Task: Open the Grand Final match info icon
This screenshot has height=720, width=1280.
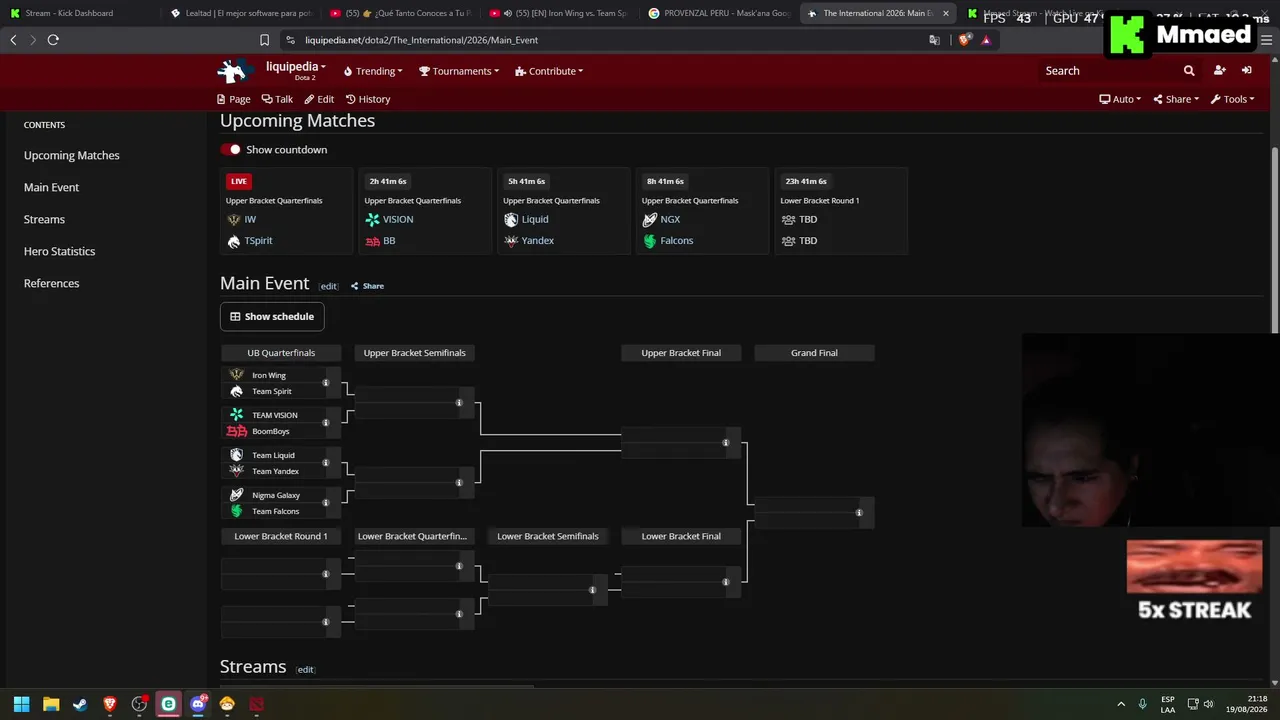Action: coord(859,513)
